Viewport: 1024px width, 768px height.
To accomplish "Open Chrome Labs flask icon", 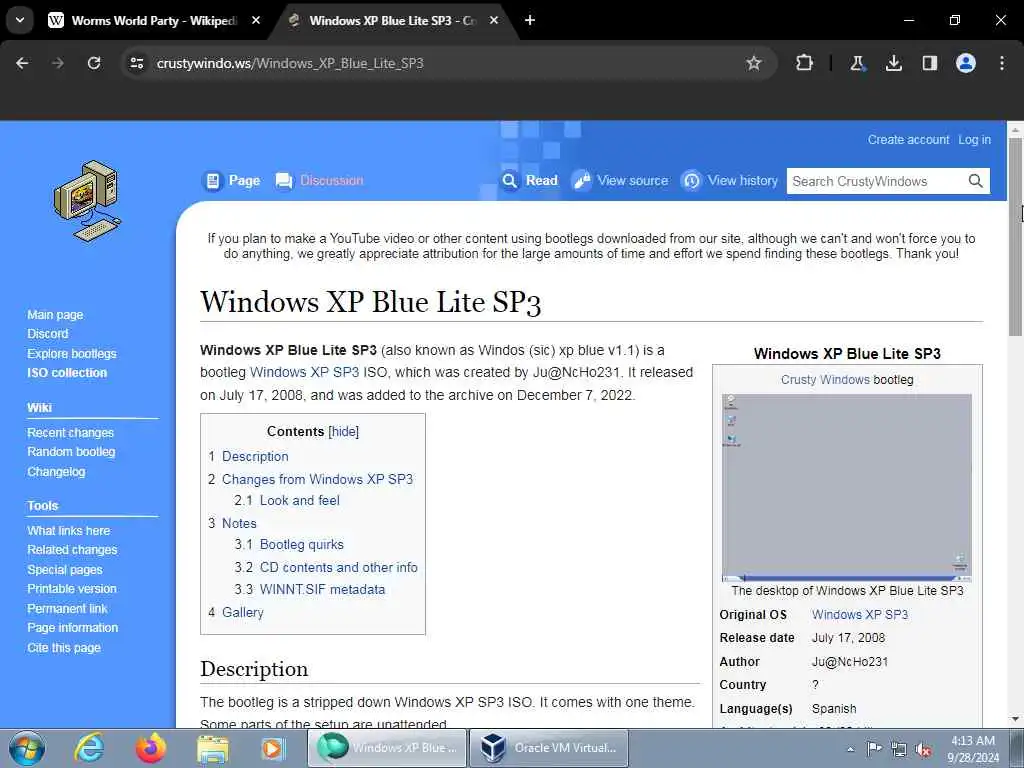I will tap(857, 63).
